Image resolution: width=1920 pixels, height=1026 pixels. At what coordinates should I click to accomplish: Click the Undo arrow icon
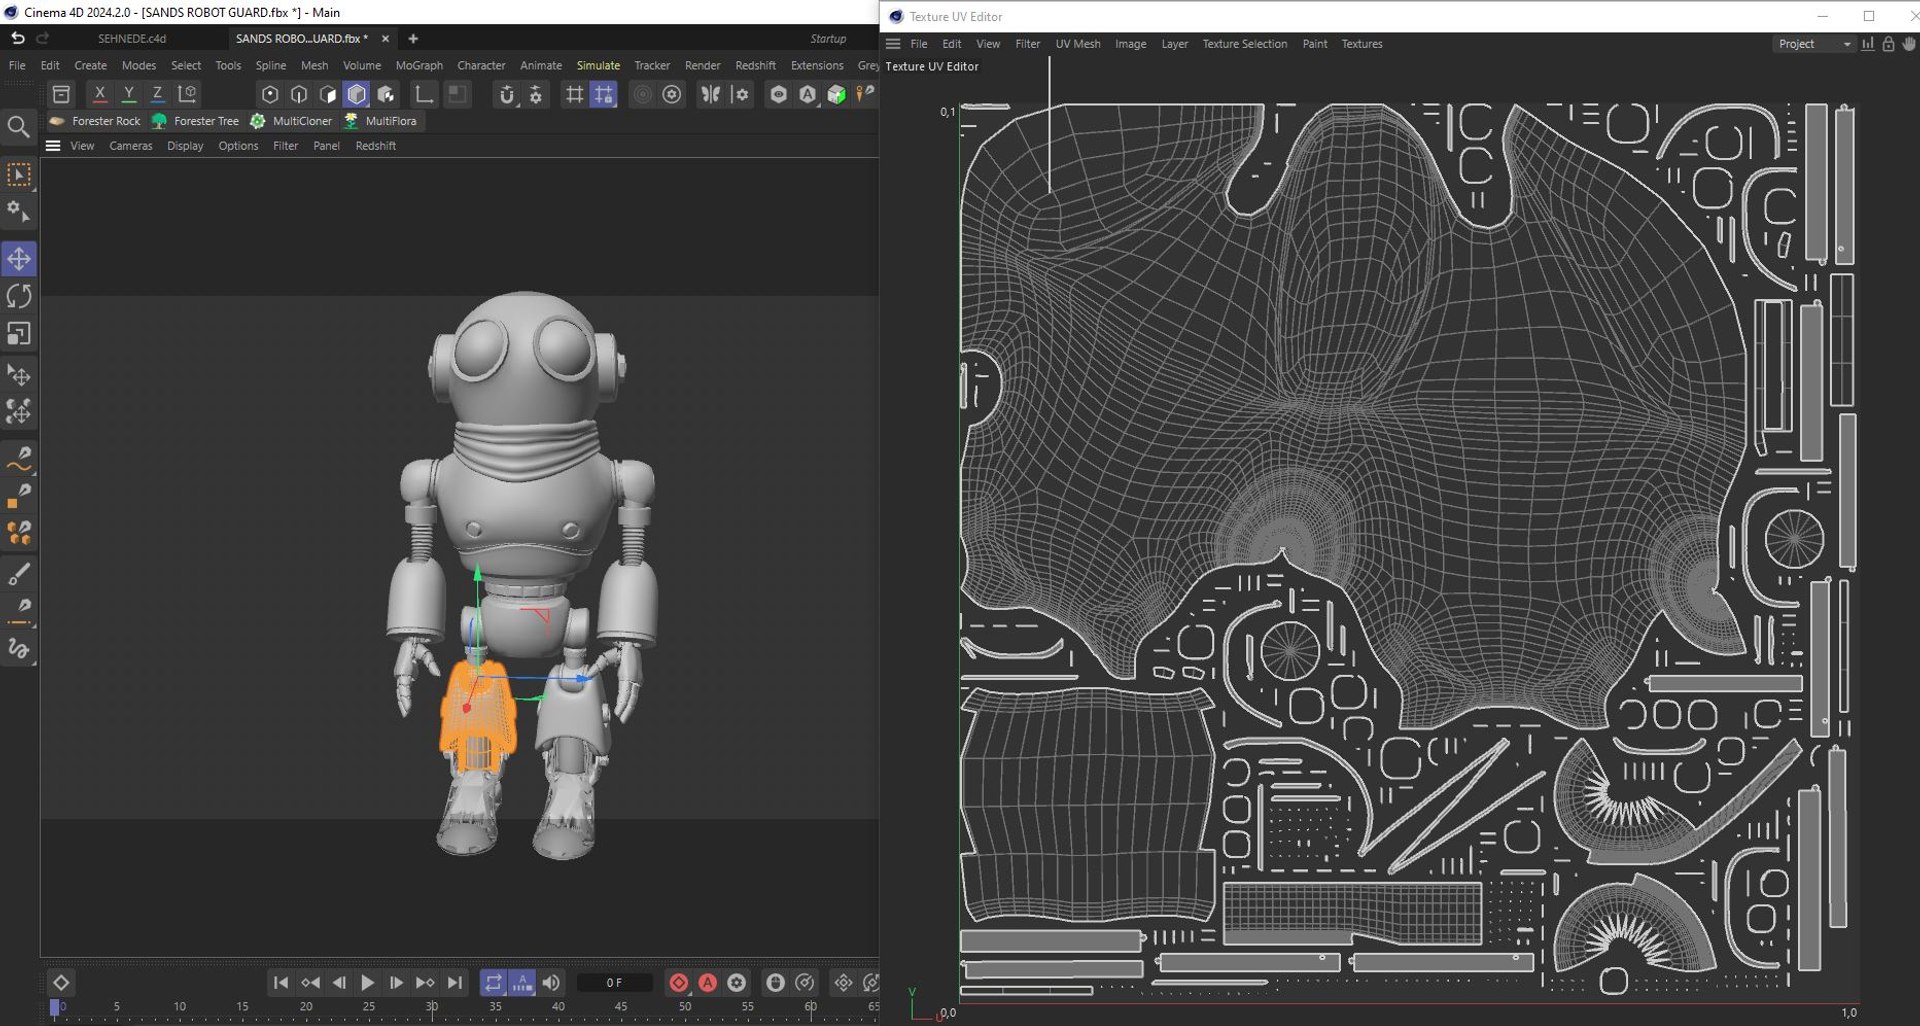18,38
